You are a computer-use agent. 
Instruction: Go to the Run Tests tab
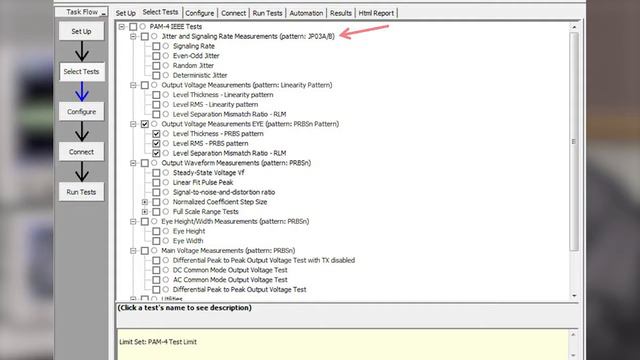(x=267, y=13)
